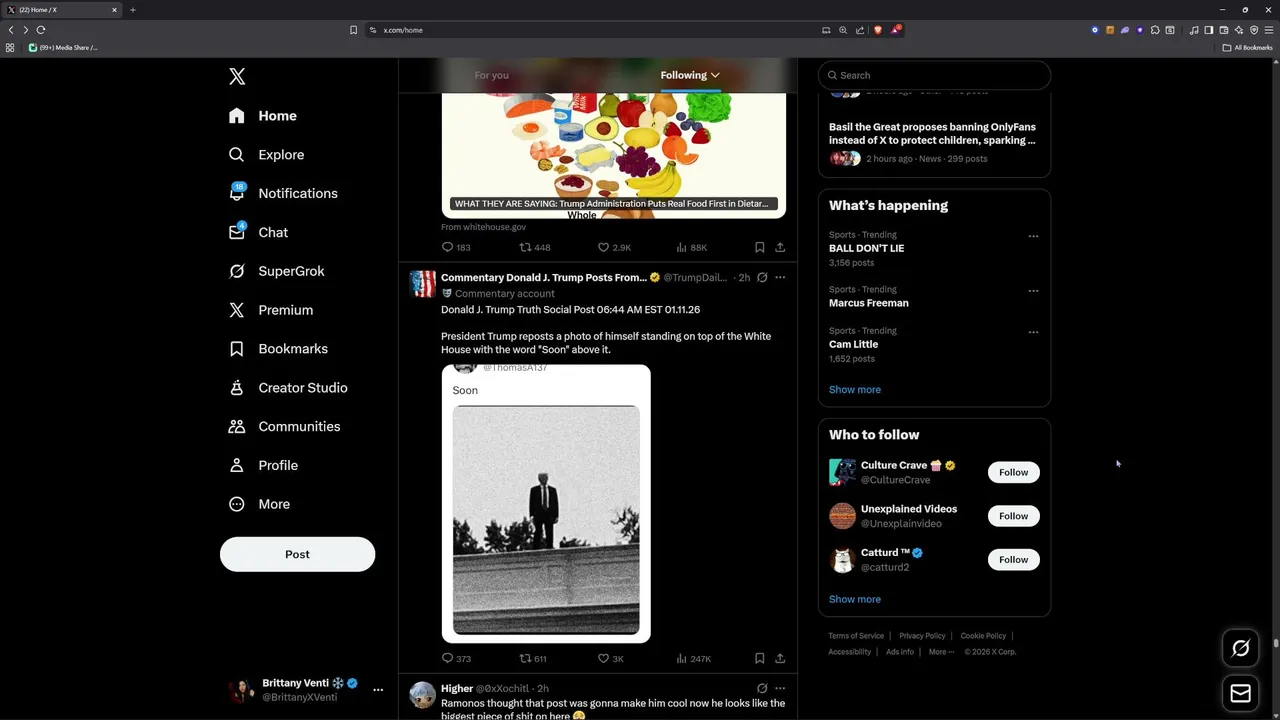
Task: Open Creator Studio
Action: 288,388
